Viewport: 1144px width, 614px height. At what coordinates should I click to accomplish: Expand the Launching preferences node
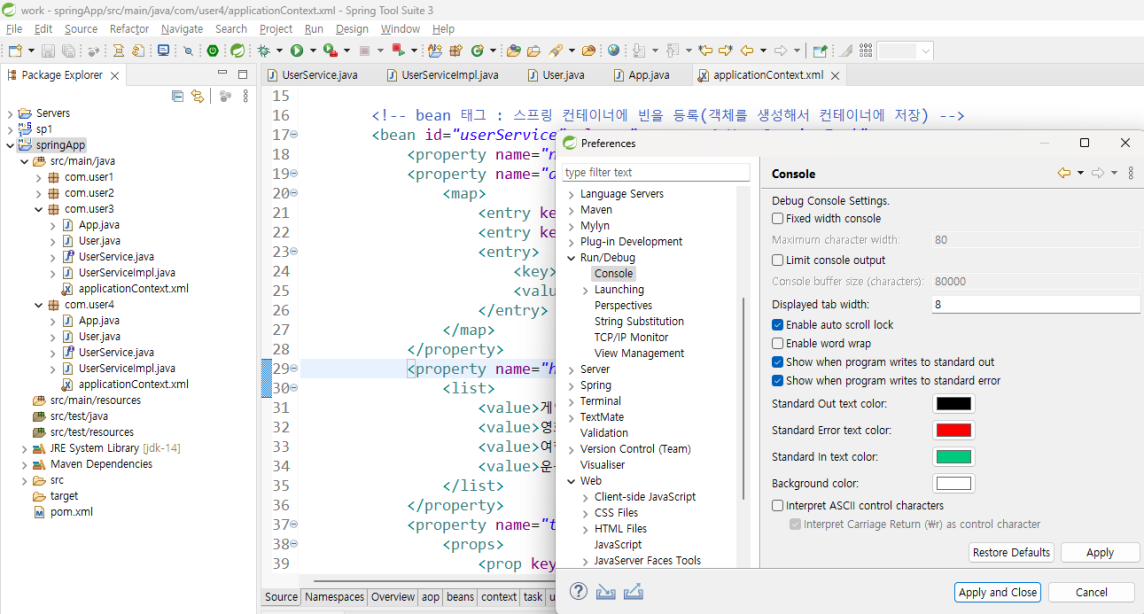click(x=586, y=290)
